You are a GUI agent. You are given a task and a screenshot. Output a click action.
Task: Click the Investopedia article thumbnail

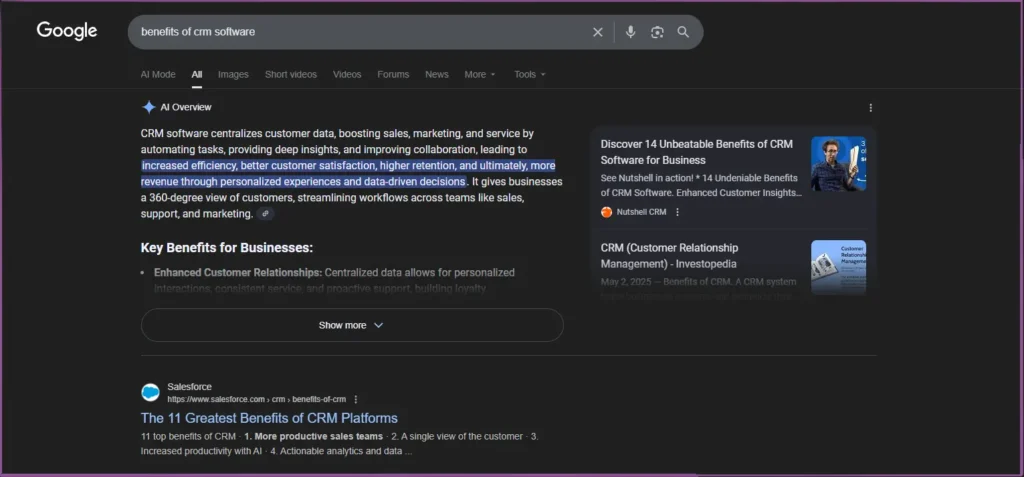pyautogui.click(x=839, y=267)
